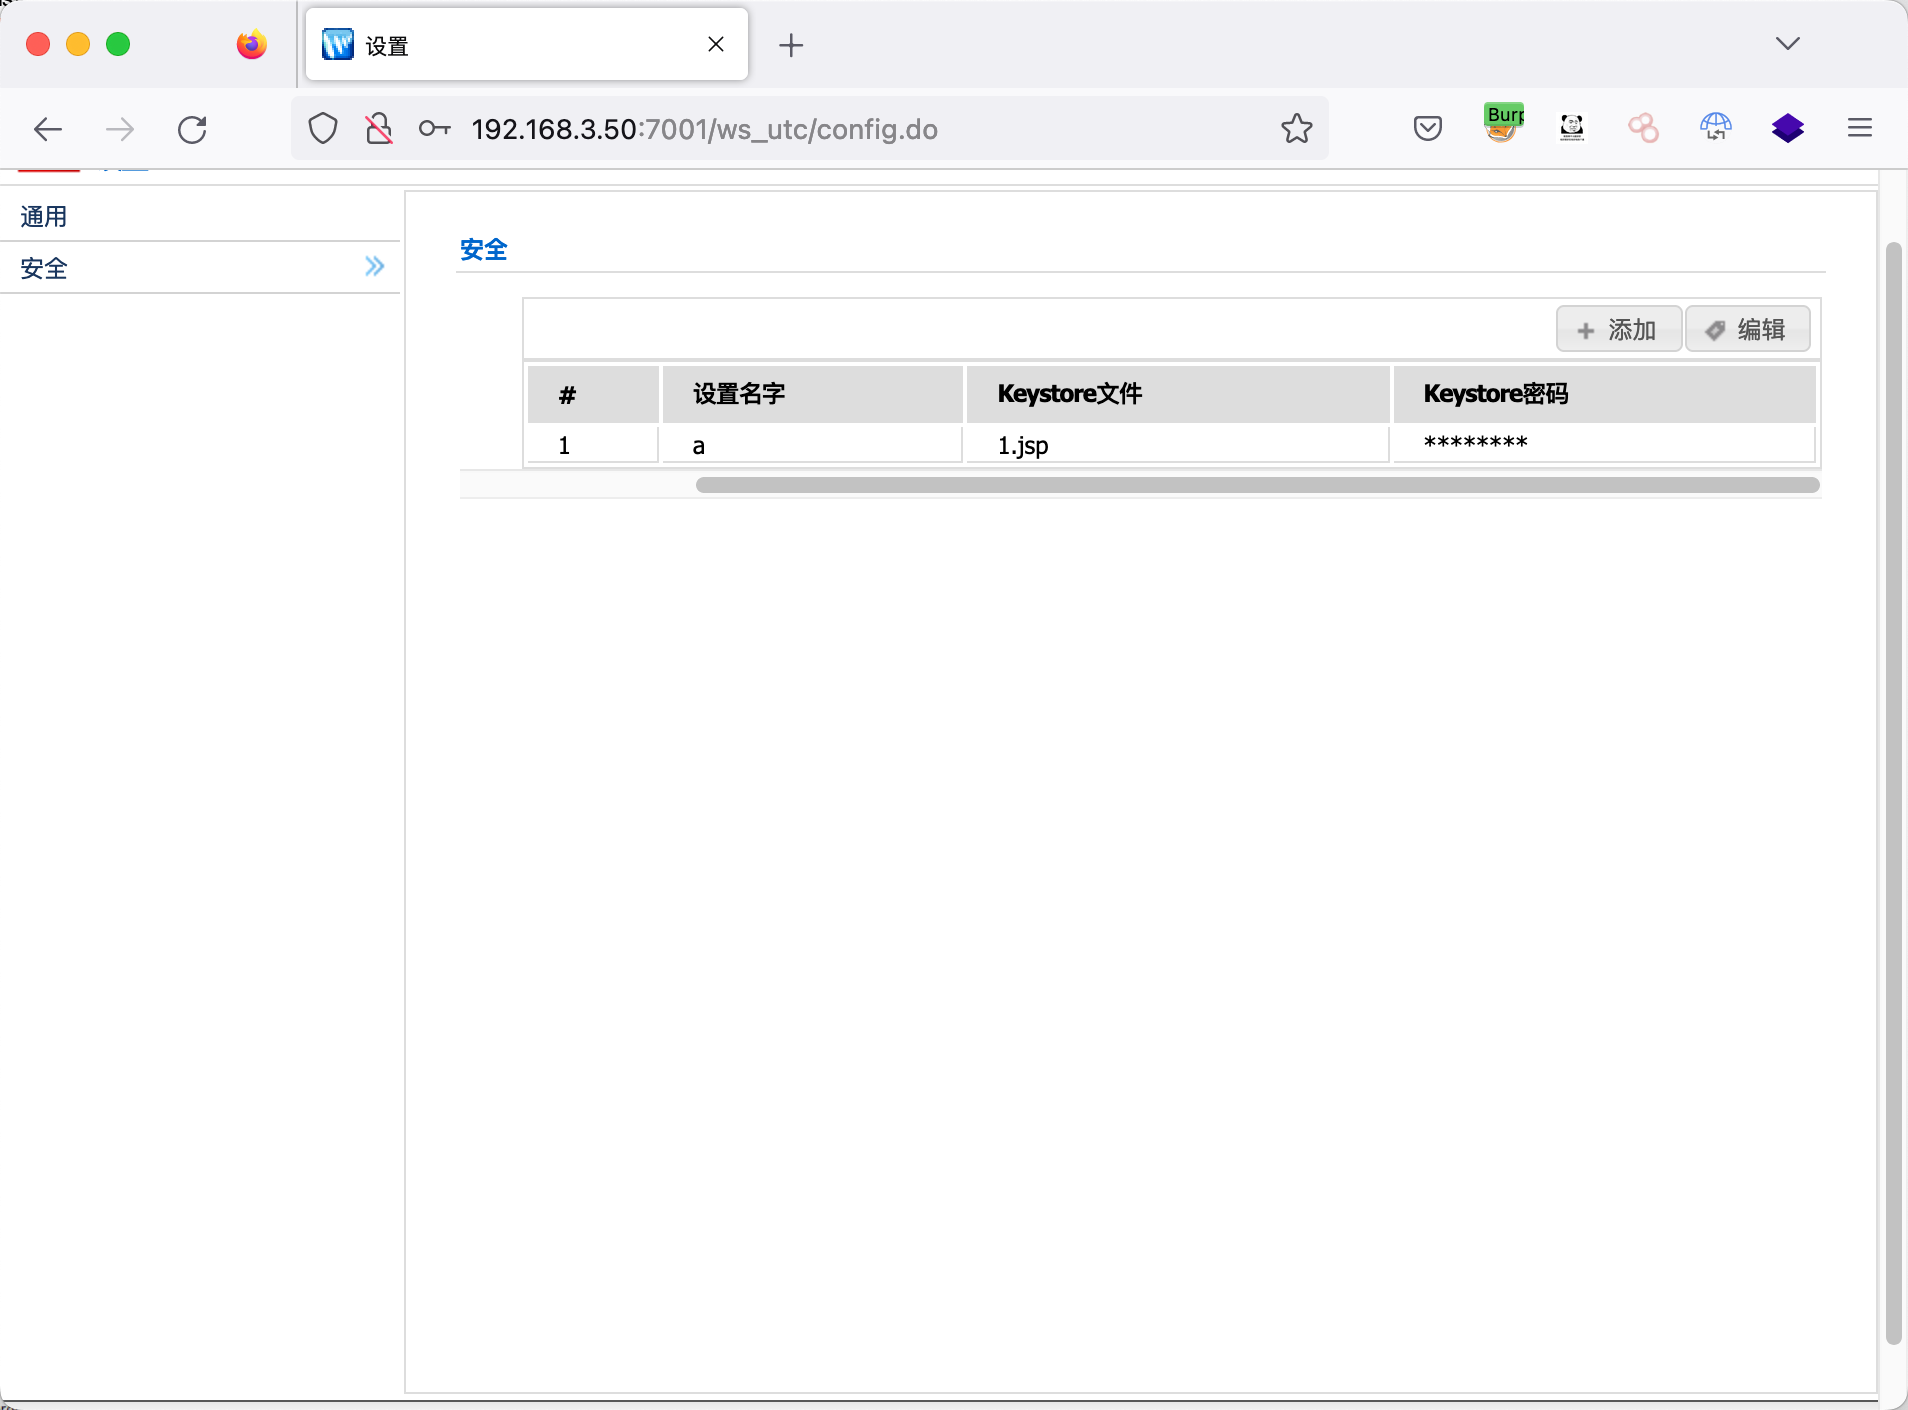
Task: Expand the 安全 sidebar arrow
Action: coord(374,267)
